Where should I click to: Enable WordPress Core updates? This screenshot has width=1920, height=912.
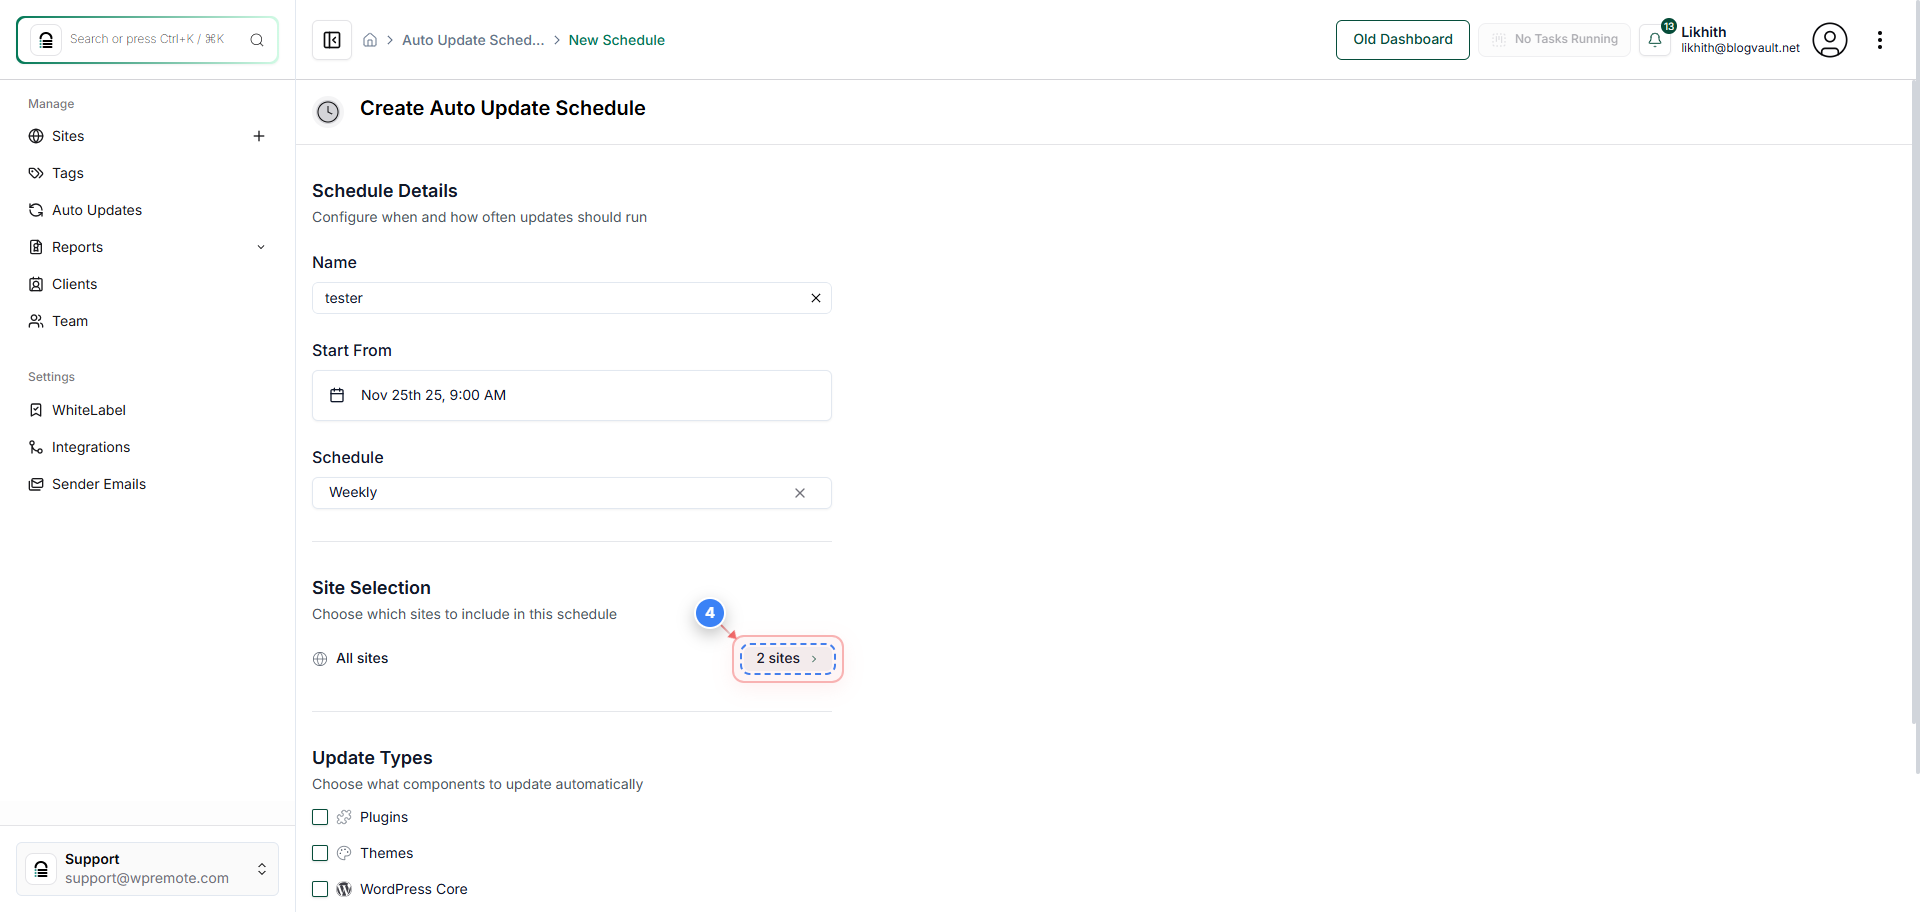pos(320,889)
